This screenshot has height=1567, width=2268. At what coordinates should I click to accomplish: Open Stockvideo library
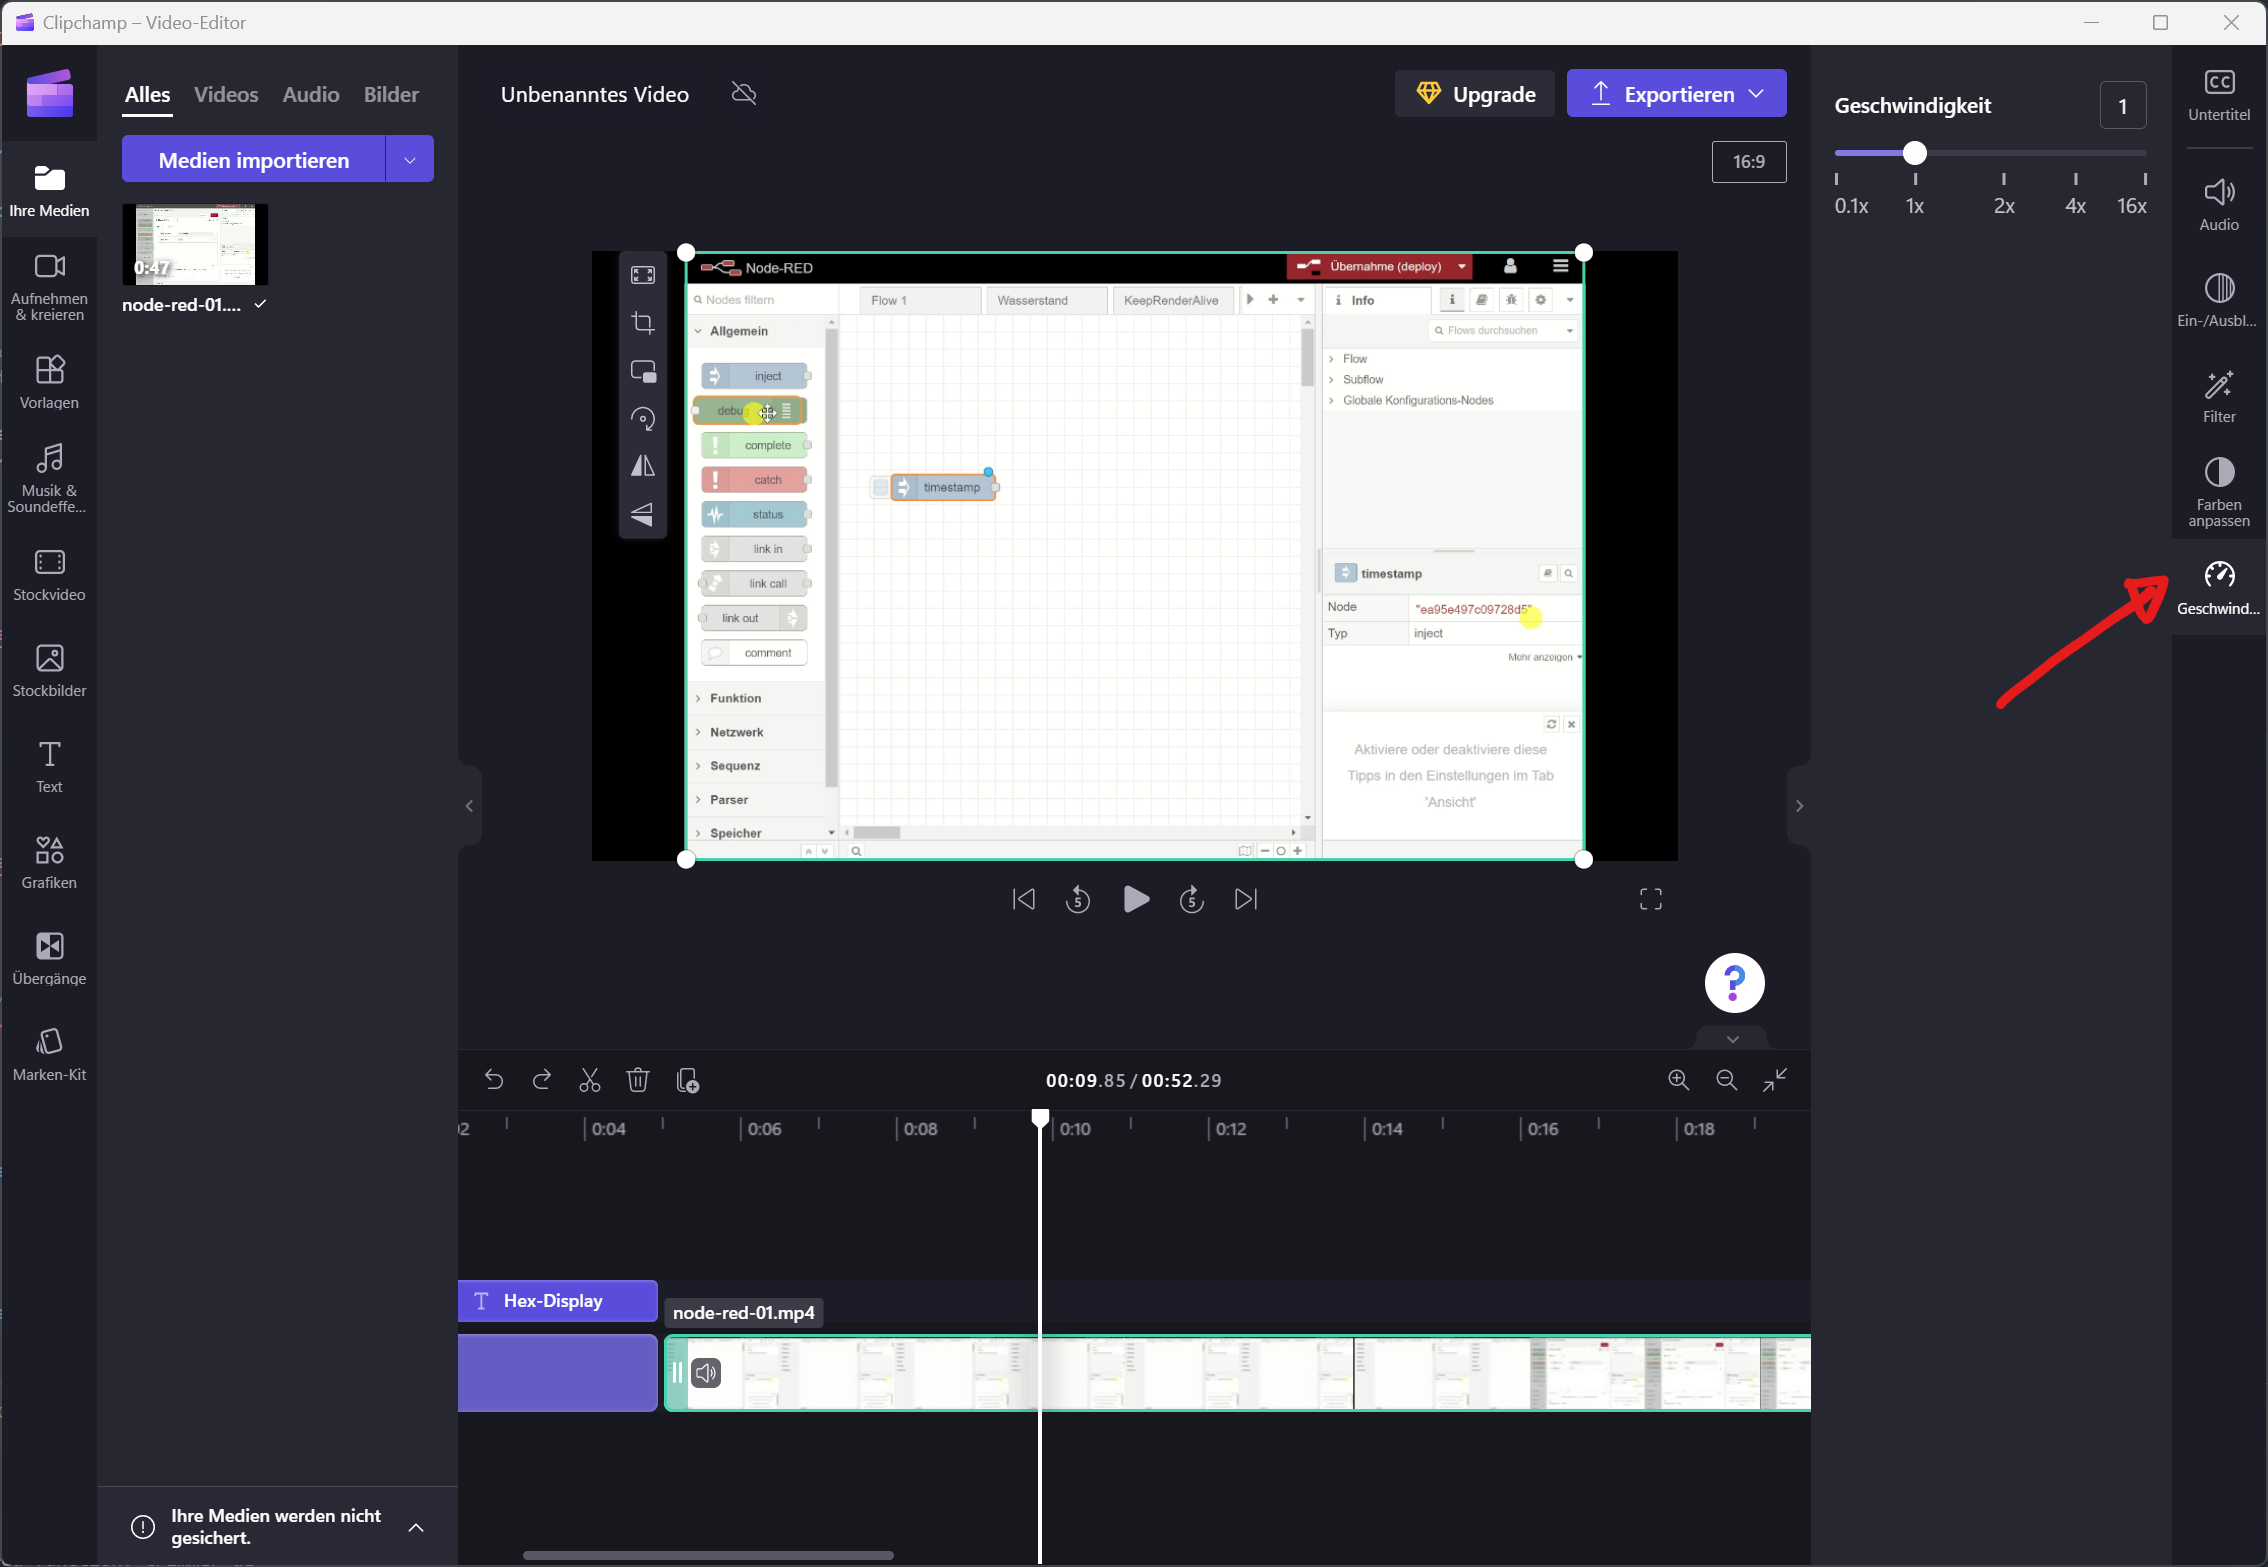49,575
